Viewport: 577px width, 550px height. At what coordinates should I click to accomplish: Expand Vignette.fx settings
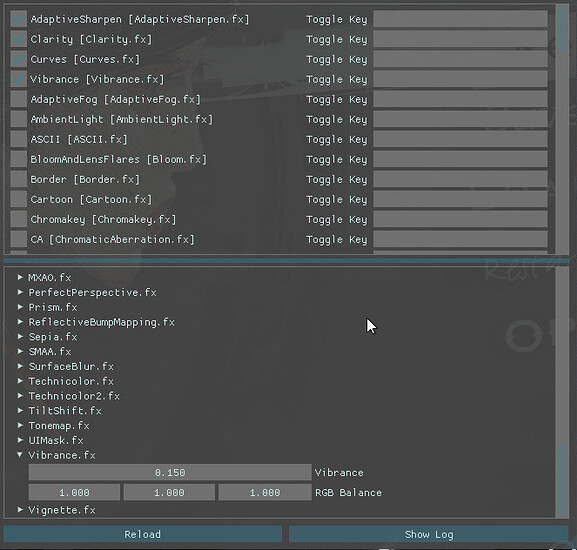coord(20,510)
